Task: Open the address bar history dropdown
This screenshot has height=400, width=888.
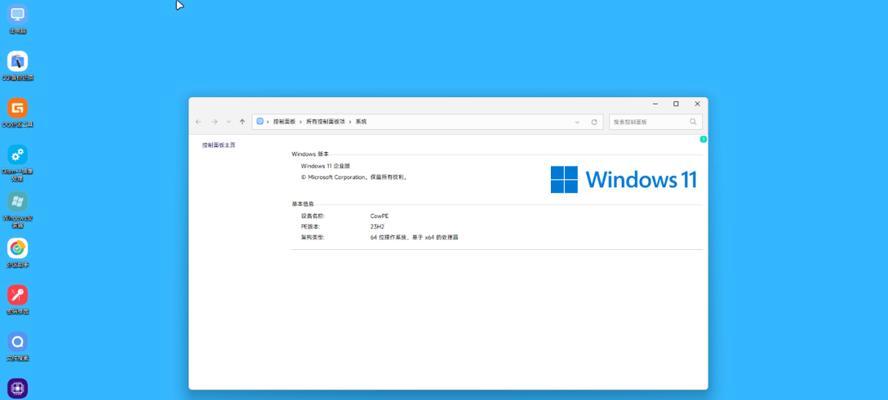Action: 577,122
